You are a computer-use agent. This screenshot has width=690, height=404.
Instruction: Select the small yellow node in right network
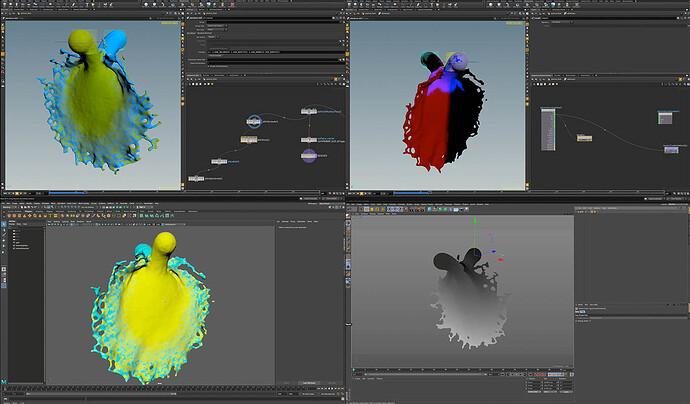[584, 138]
